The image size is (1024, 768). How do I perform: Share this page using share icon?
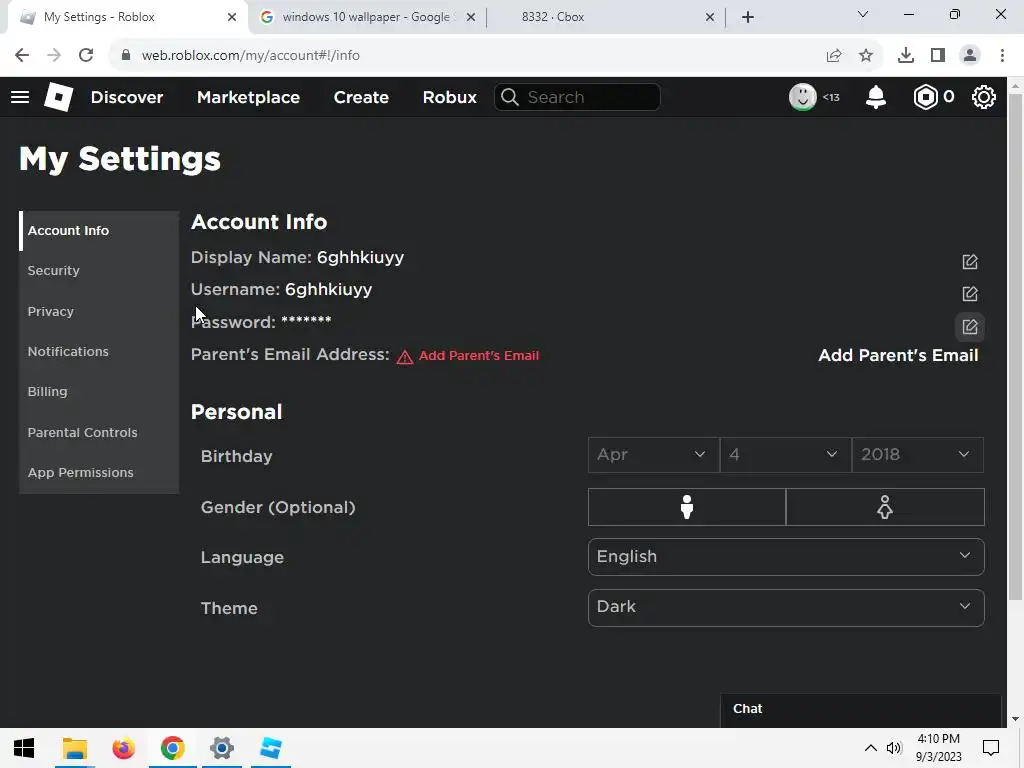834,56
